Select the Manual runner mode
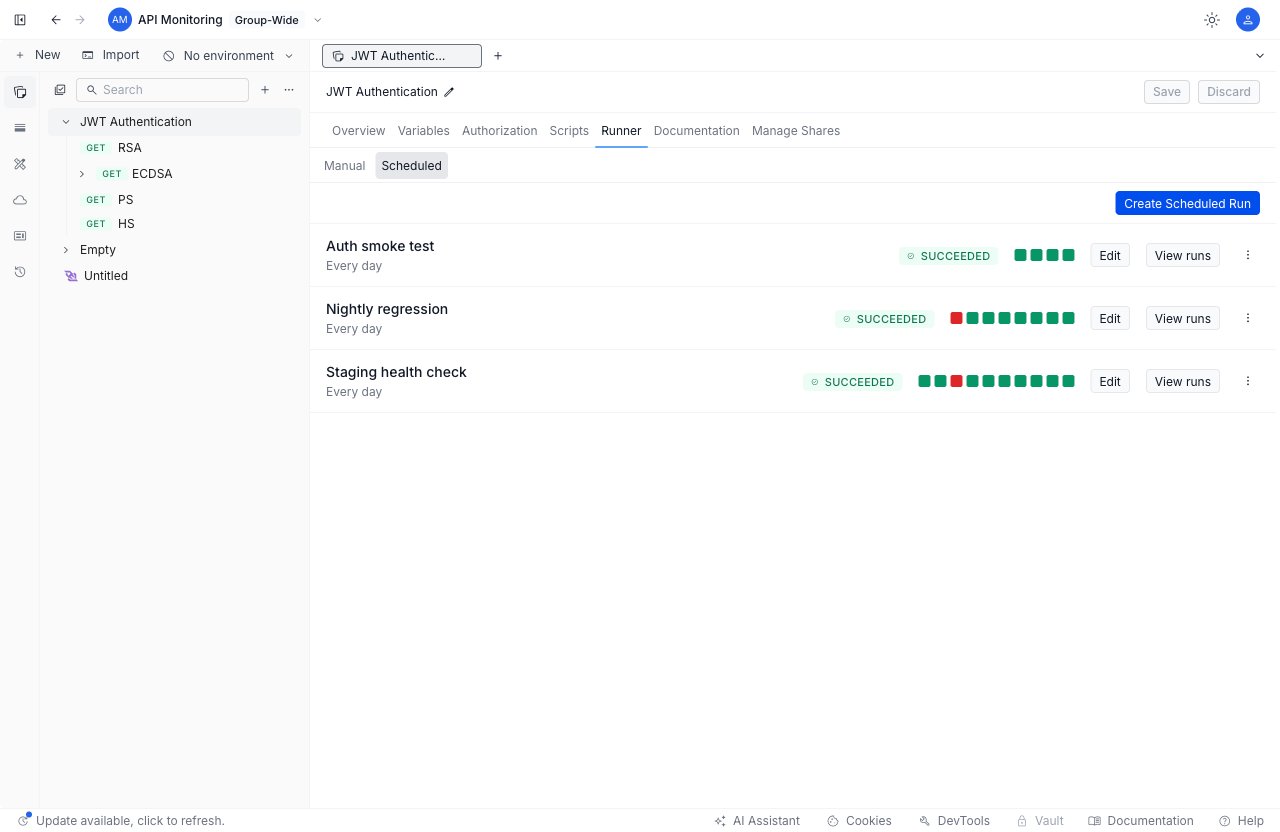The image size is (1280, 832). point(344,166)
